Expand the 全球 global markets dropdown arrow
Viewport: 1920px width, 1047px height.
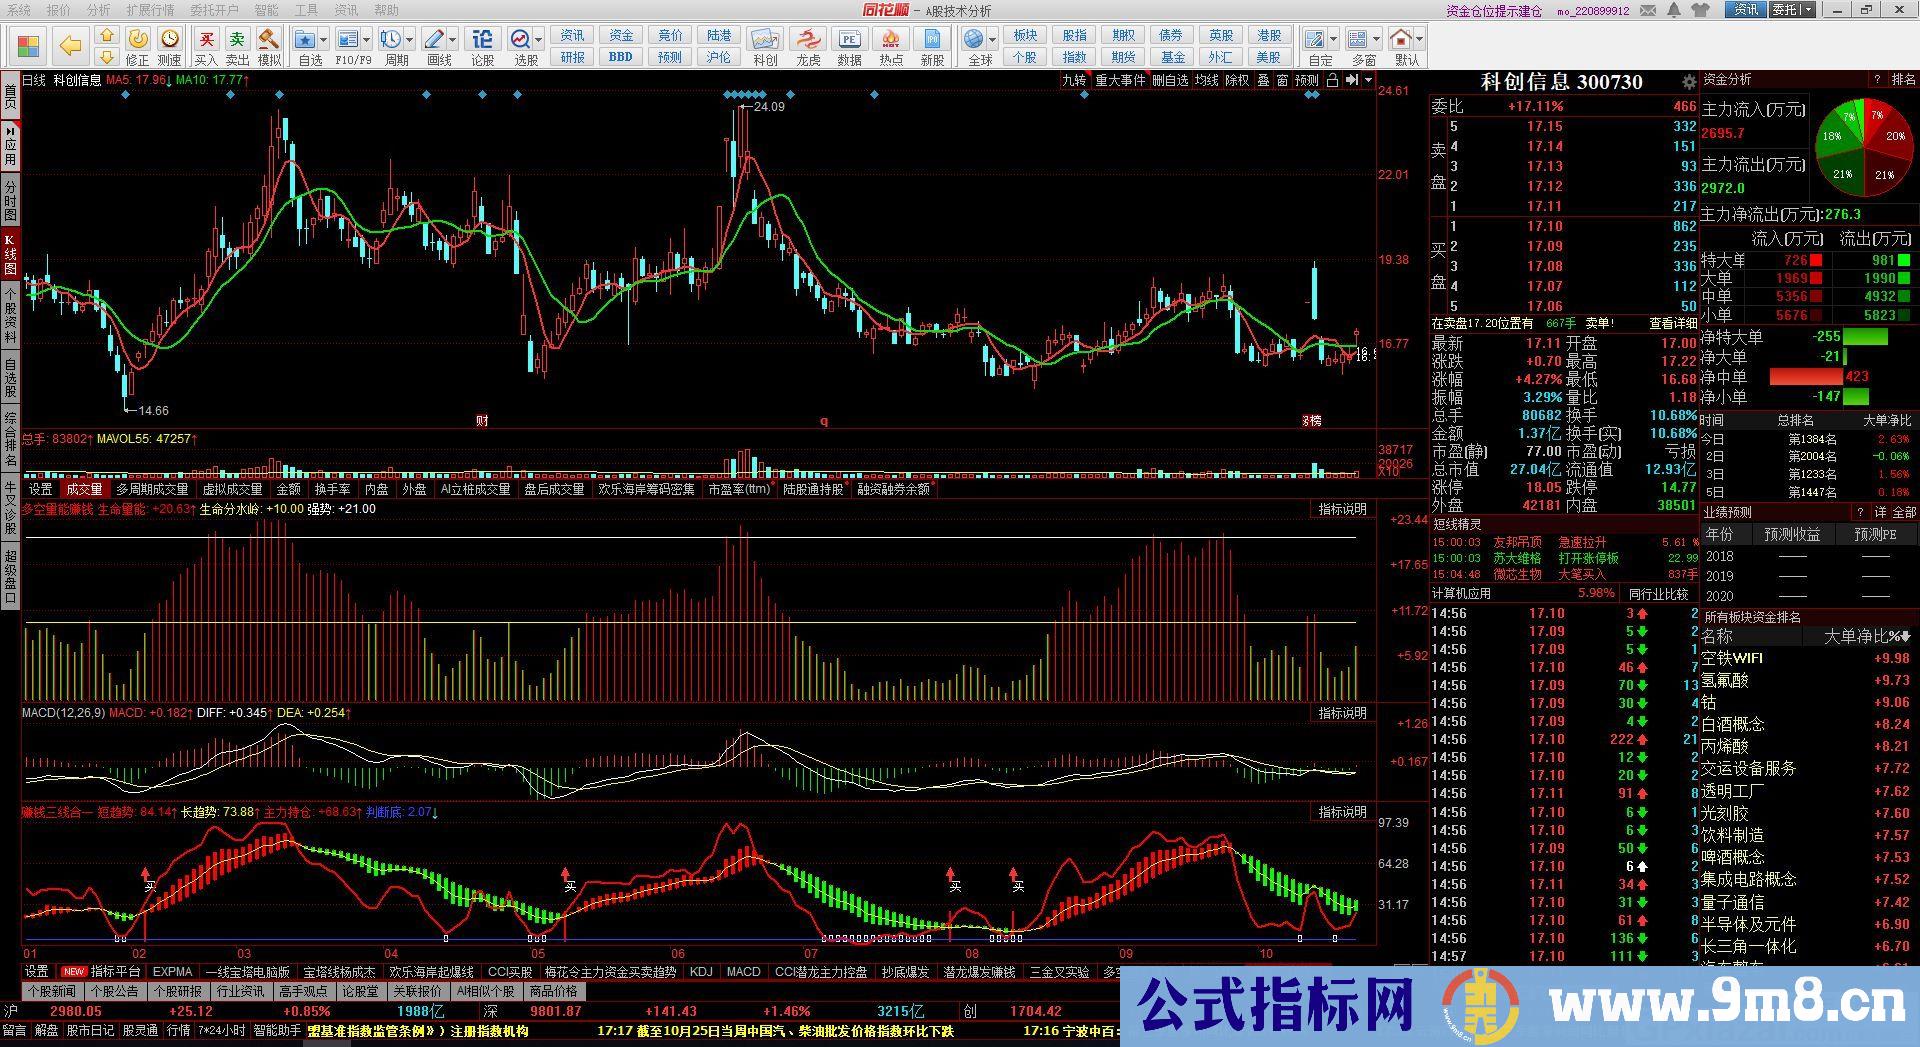(x=992, y=40)
